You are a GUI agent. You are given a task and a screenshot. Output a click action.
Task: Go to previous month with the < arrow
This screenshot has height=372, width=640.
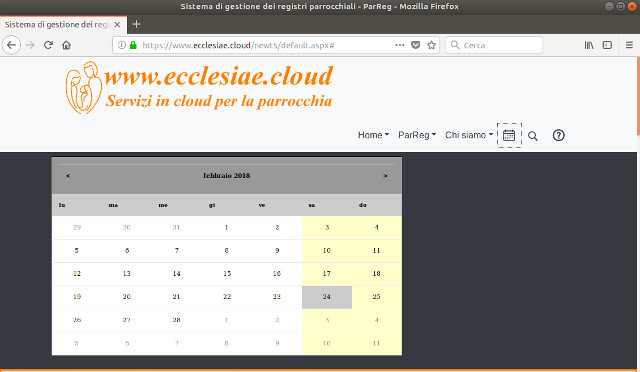[68, 176]
